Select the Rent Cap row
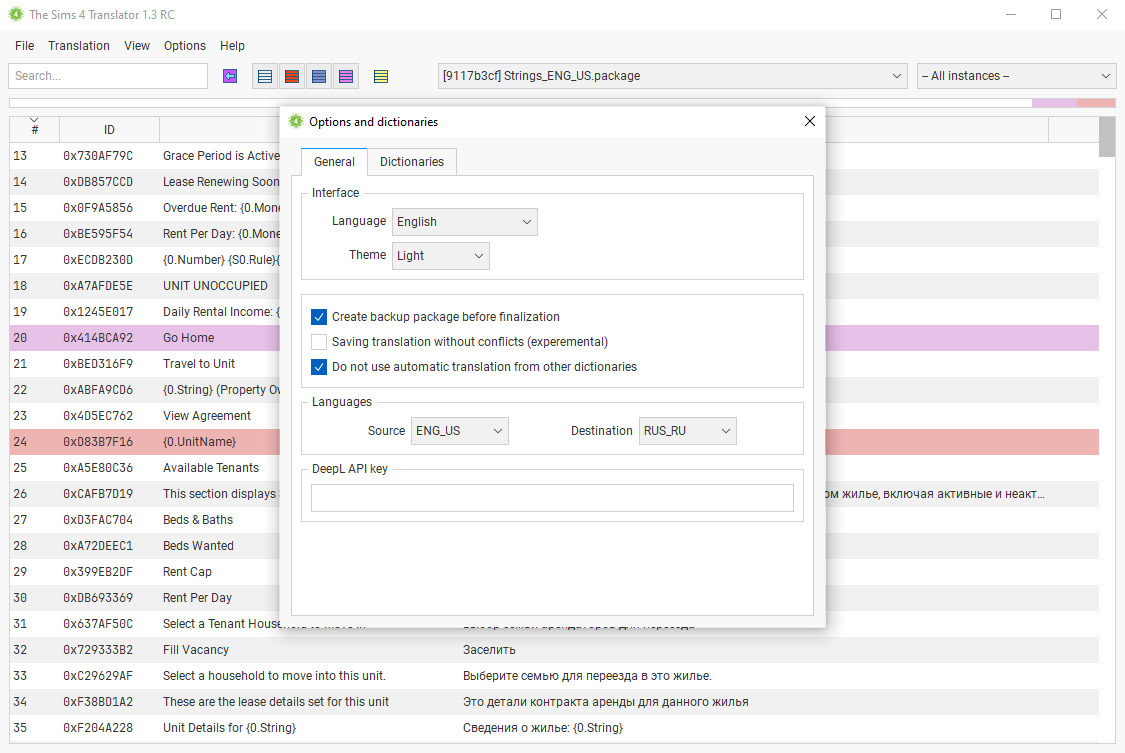Screen dimensions: 1125x753 tap(554, 572)
